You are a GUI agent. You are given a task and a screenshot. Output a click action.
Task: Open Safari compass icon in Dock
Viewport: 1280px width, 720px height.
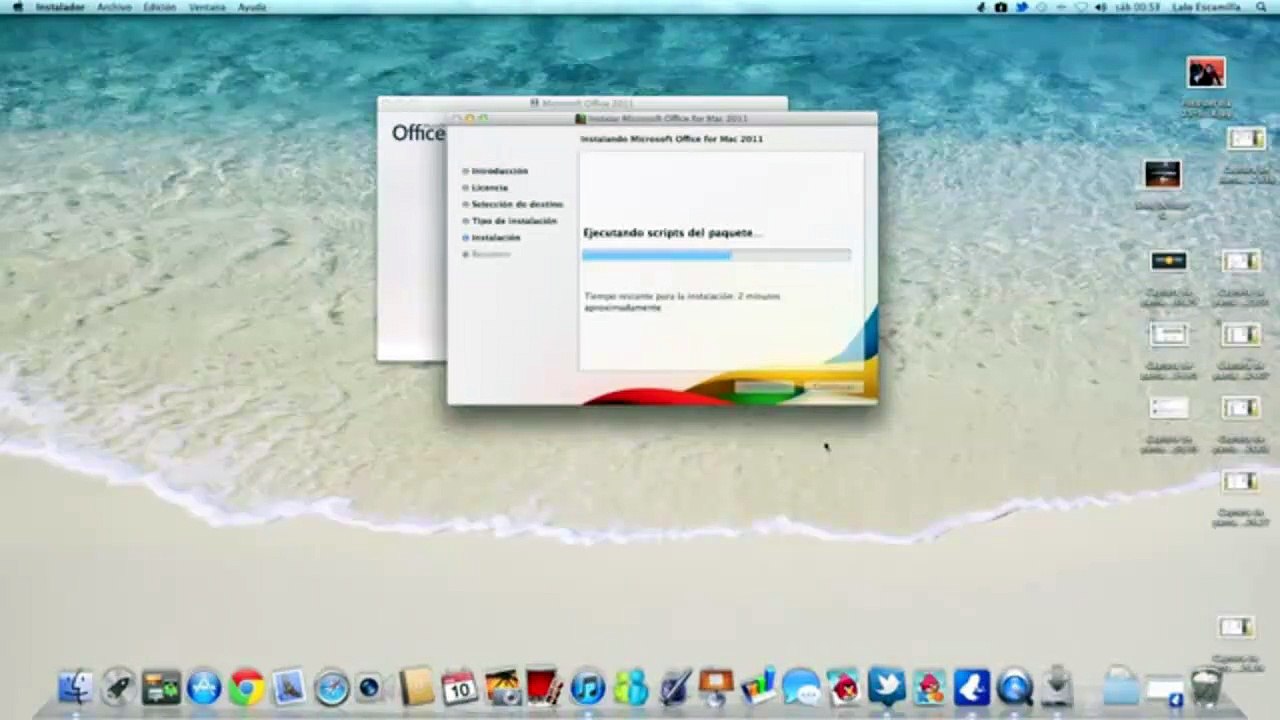pos(331,687)
